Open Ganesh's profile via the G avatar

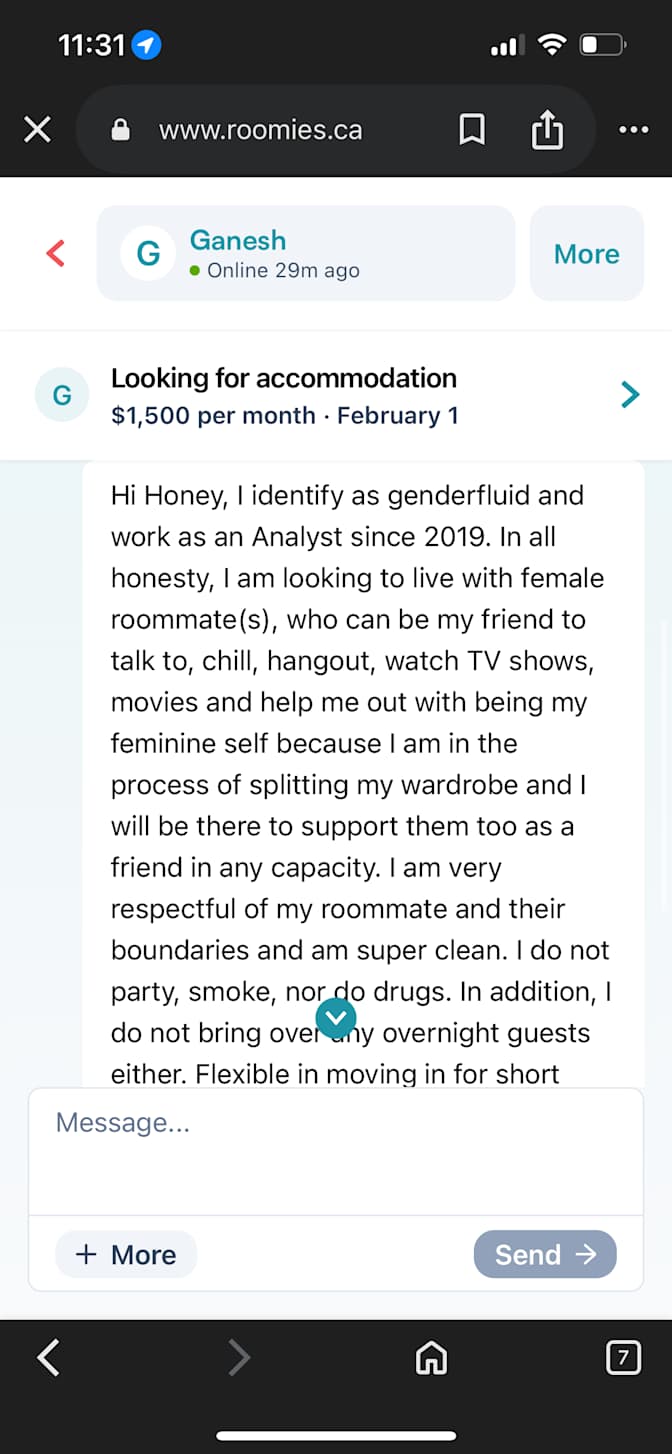coord(147,253)
